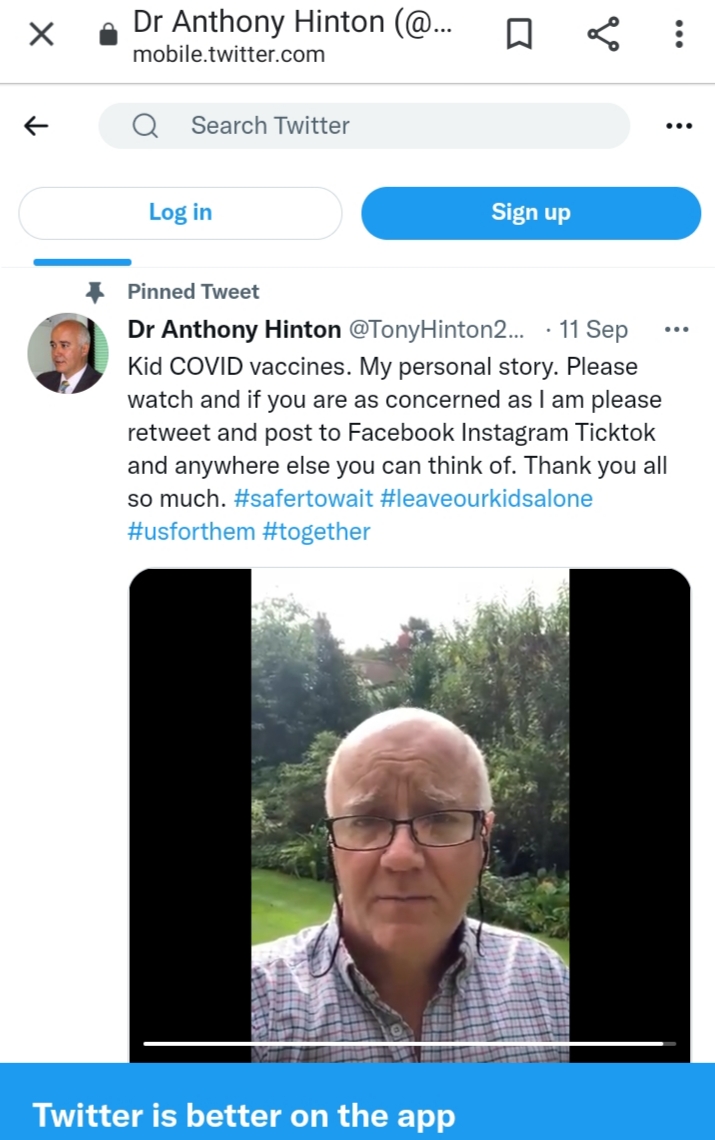Open the Dr Anthony Hinton name link
Screen dimensions: 715x1140
pos(234,329)
